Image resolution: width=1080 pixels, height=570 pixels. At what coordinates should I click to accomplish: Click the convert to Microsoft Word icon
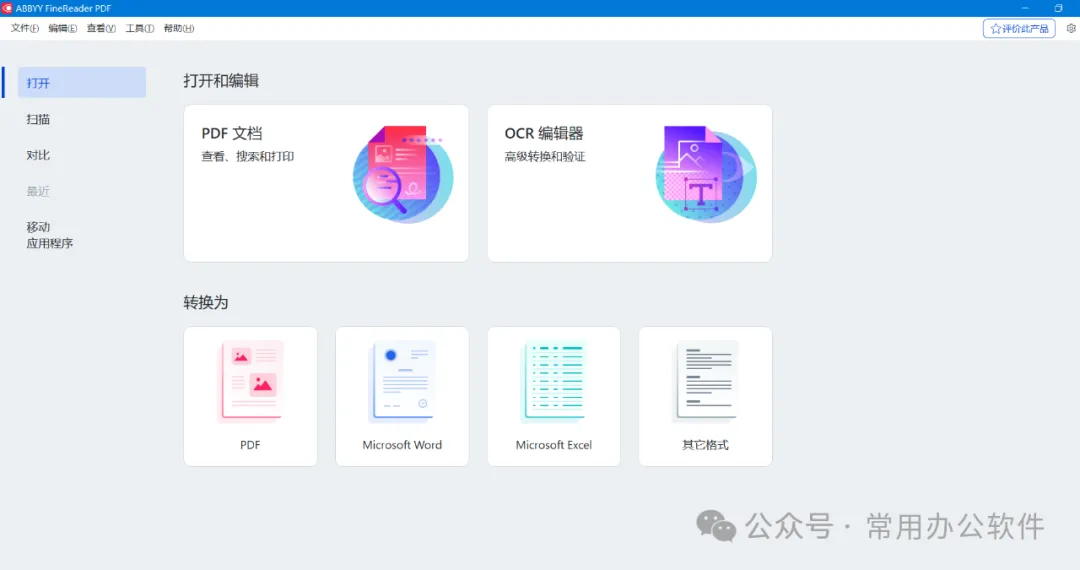coord(402,381)
